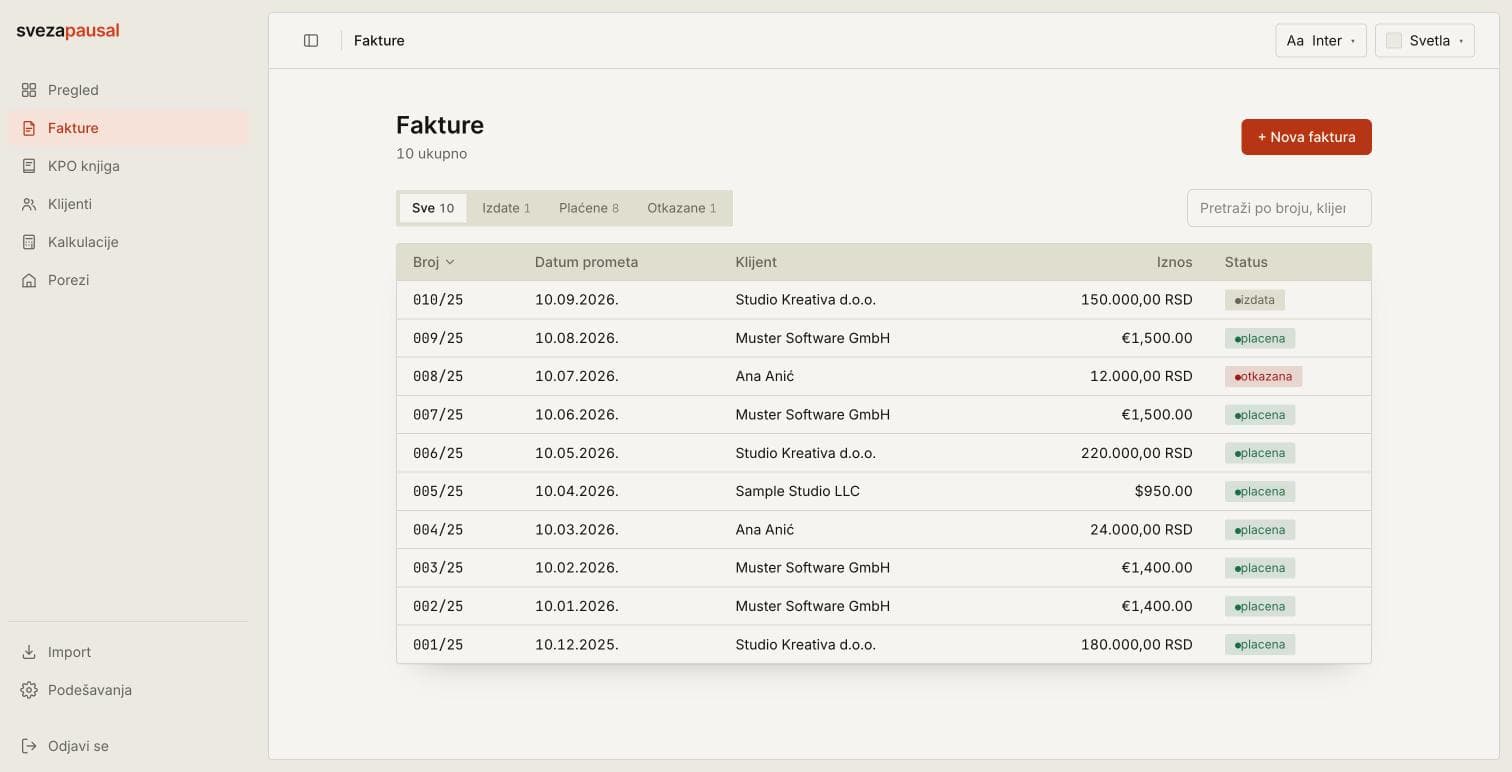Click the 24.000,00 RSD amount
The height and width of the screenshot is (772, 1512).
(x=1141, y=530)
